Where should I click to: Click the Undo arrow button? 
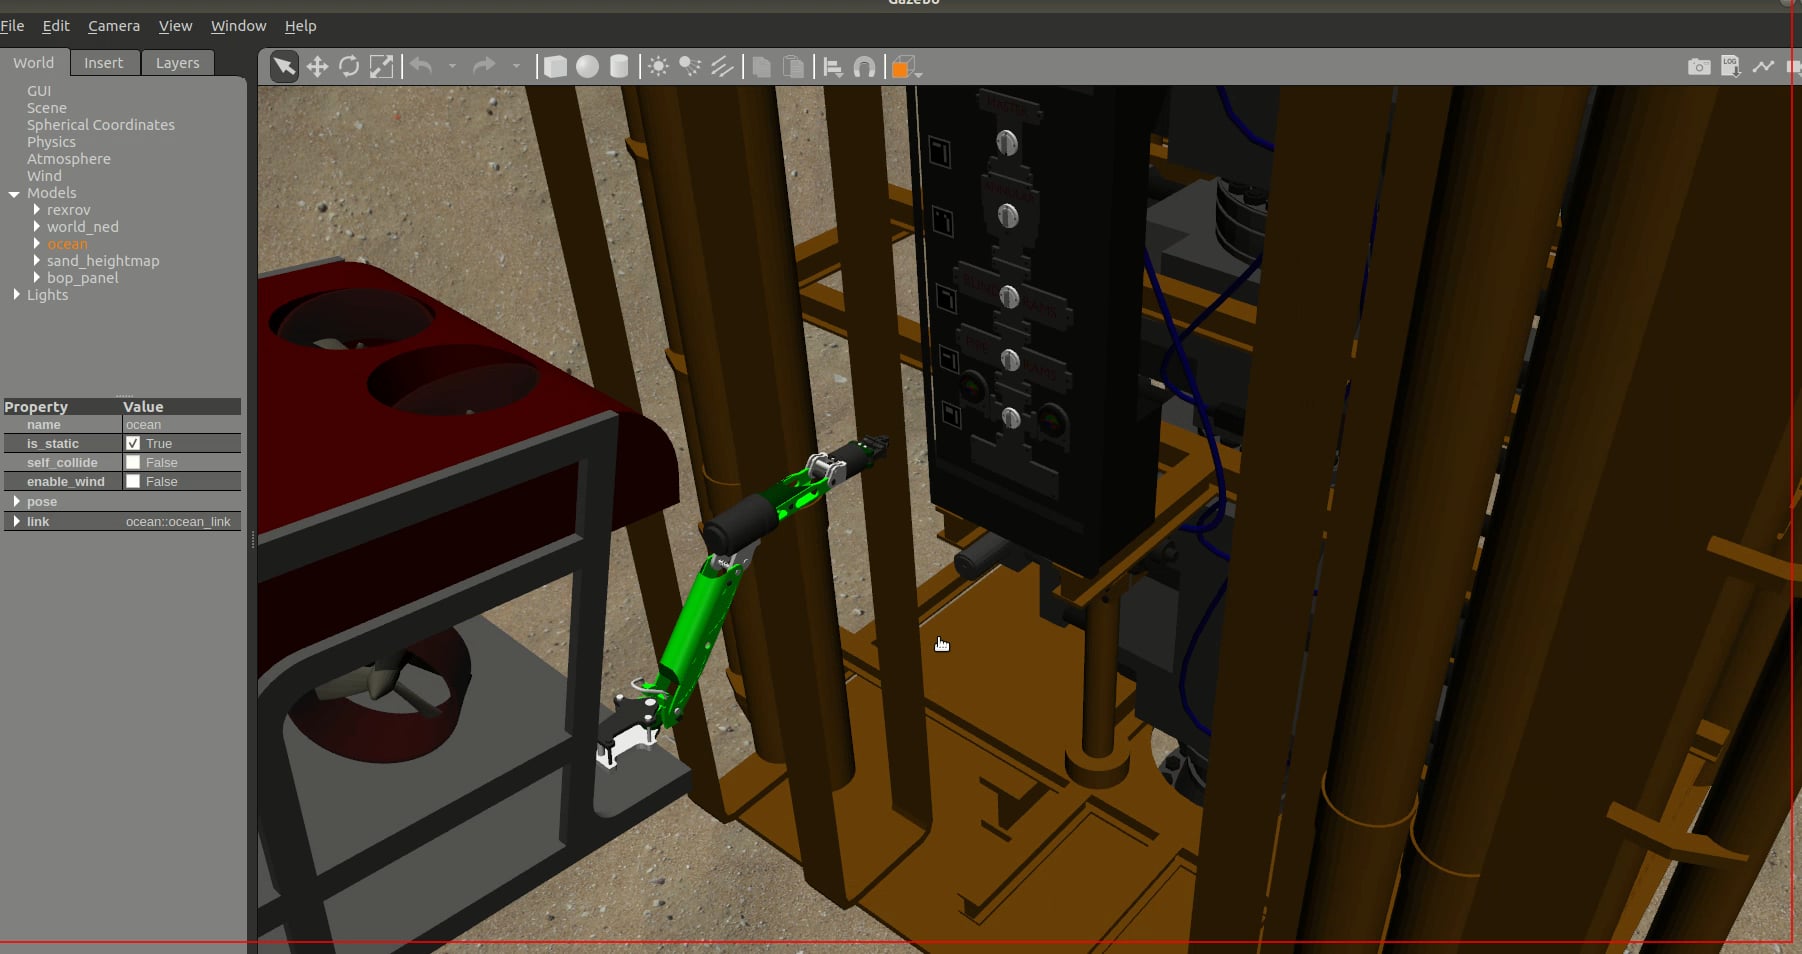(x=420, y=66)
